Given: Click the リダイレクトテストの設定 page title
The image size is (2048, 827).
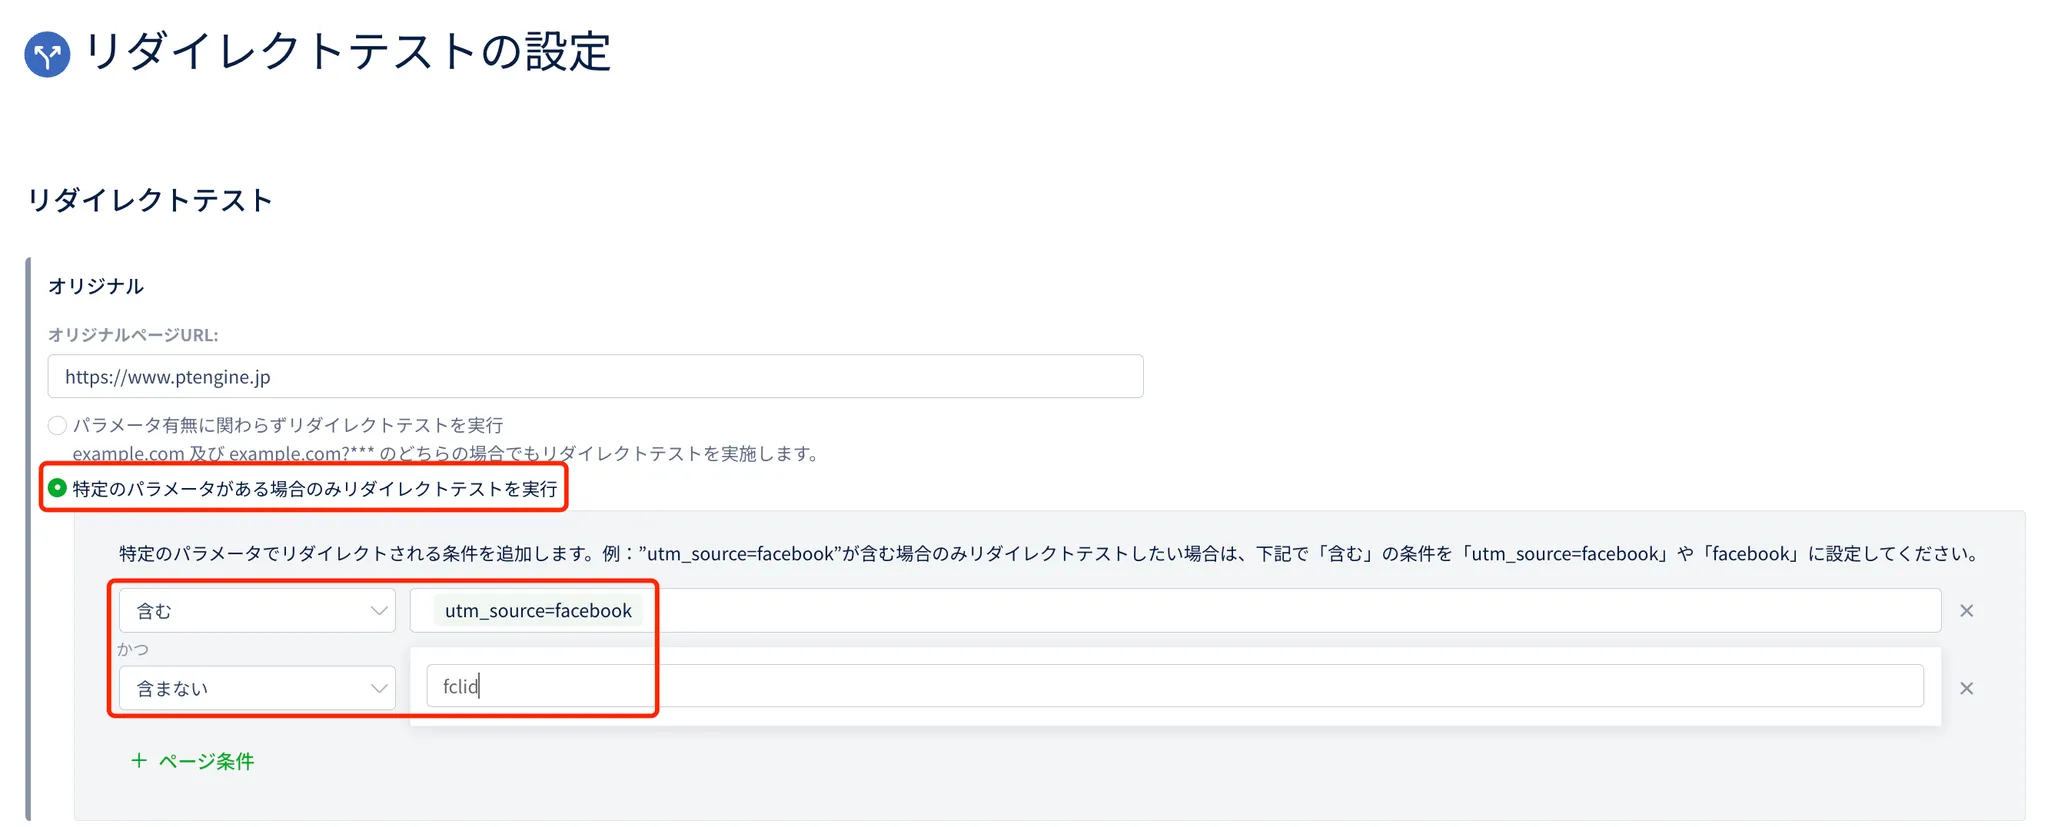Looking at the screenshot, I should (347, 52).
